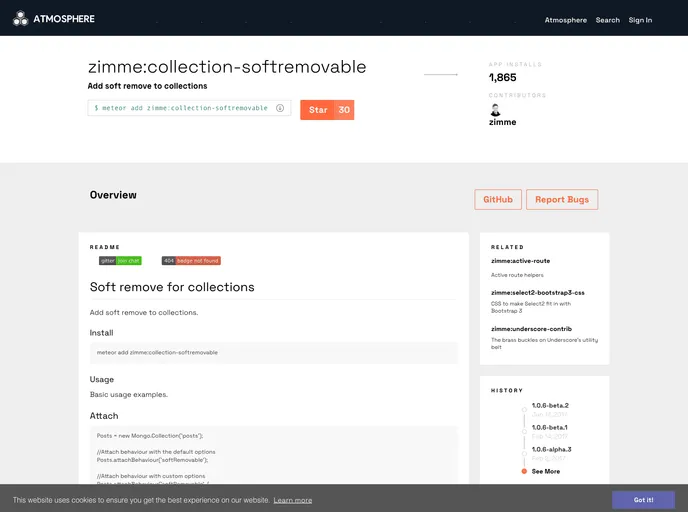Open the zimme contributor name link

pyautogui.click(x=502, y=122)
